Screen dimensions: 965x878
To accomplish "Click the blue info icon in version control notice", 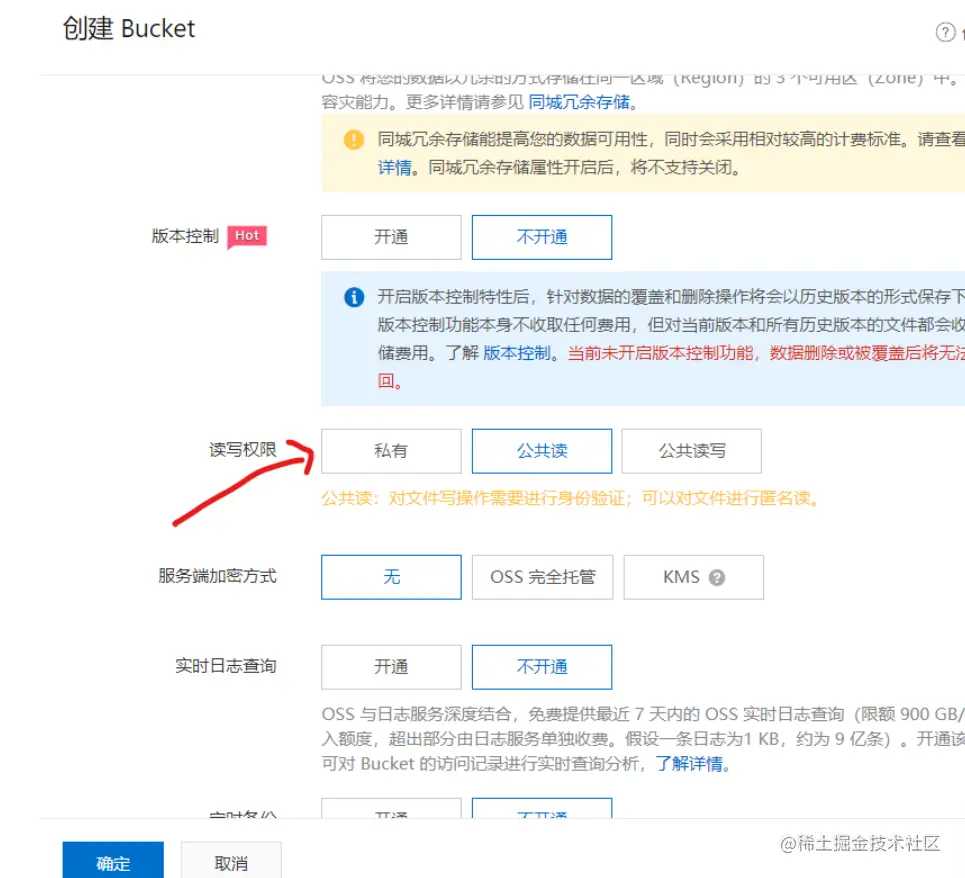I will (354, 297).
